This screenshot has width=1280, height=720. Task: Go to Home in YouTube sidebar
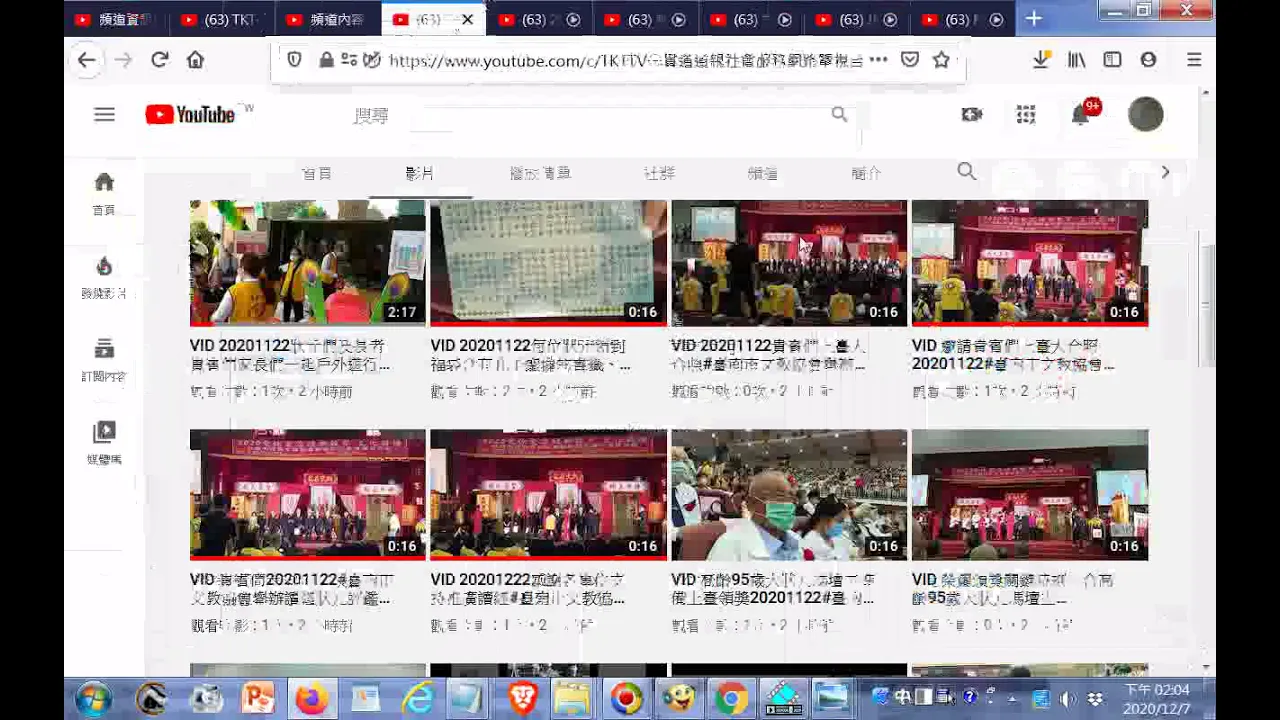coord(104,193)
